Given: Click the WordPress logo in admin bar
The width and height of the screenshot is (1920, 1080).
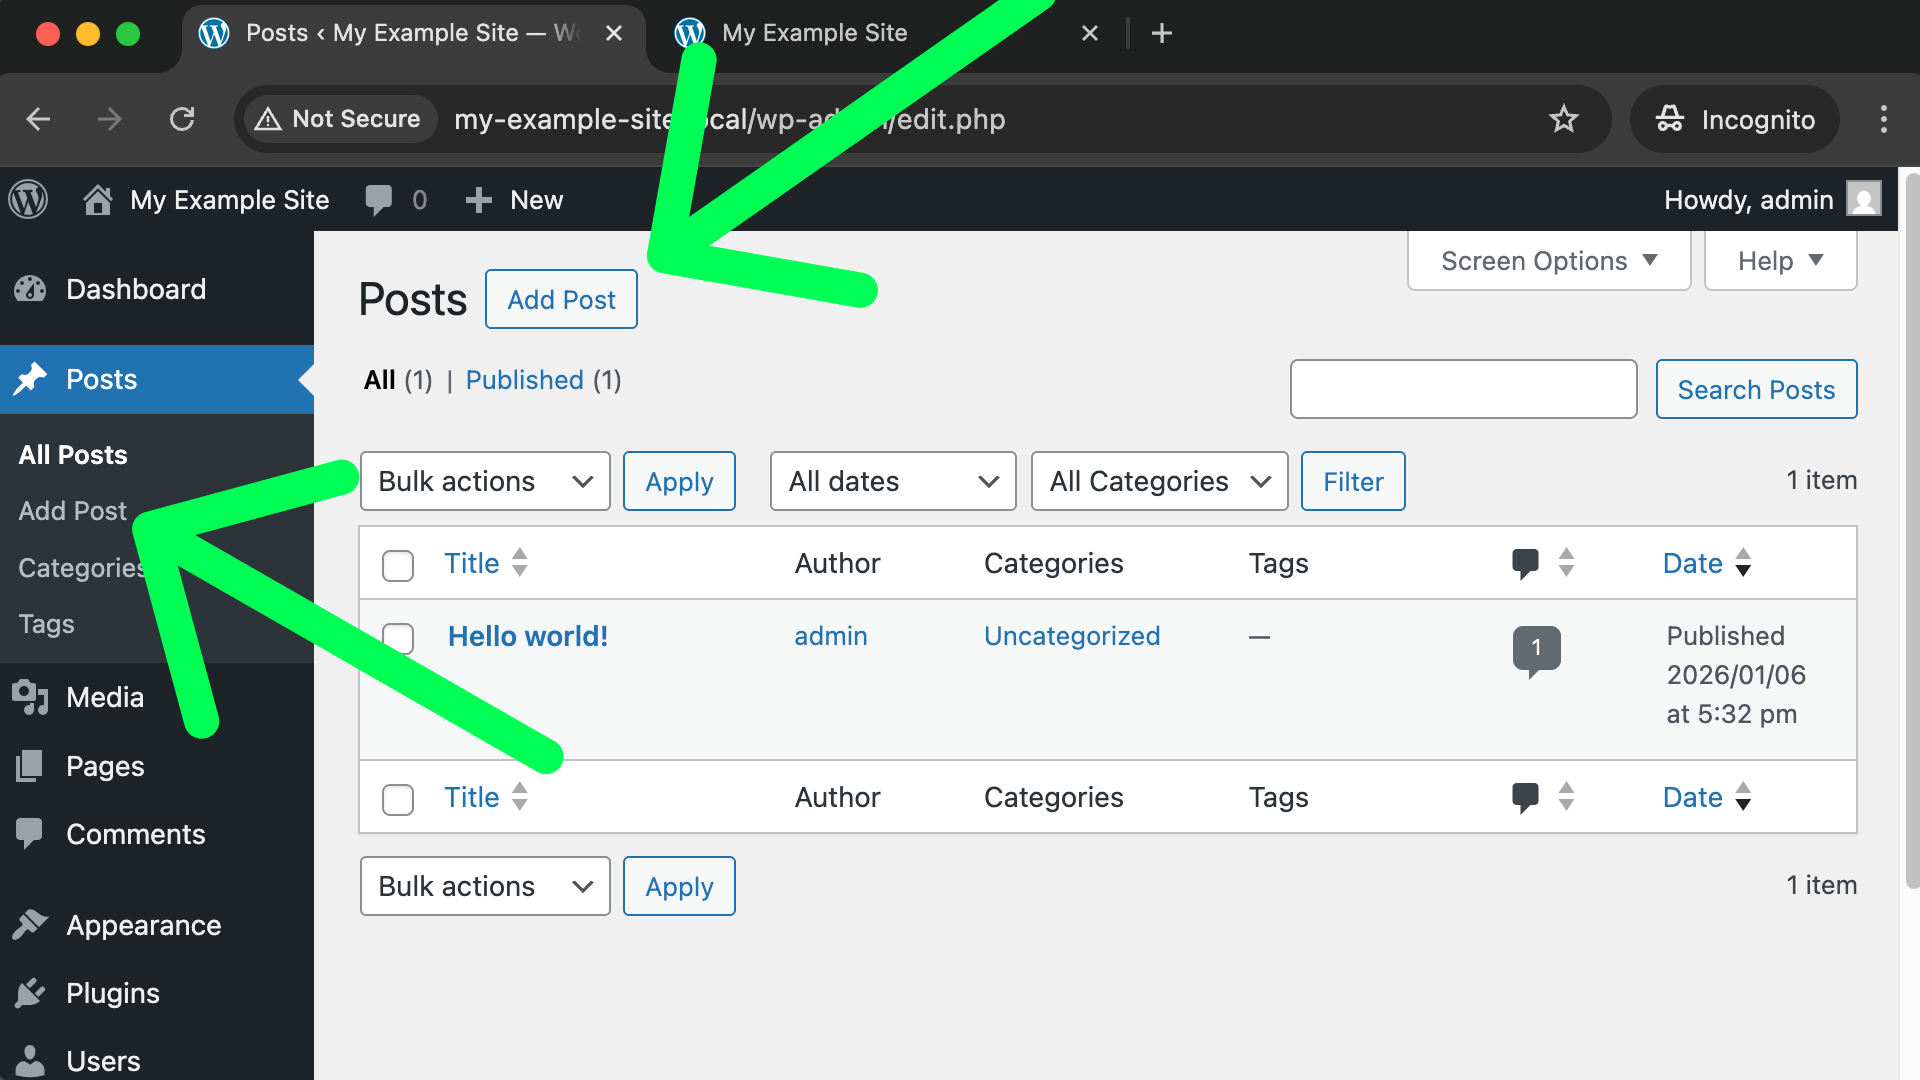Looking at the screenshot, I should pyautogui.click(x=28, y=199).
